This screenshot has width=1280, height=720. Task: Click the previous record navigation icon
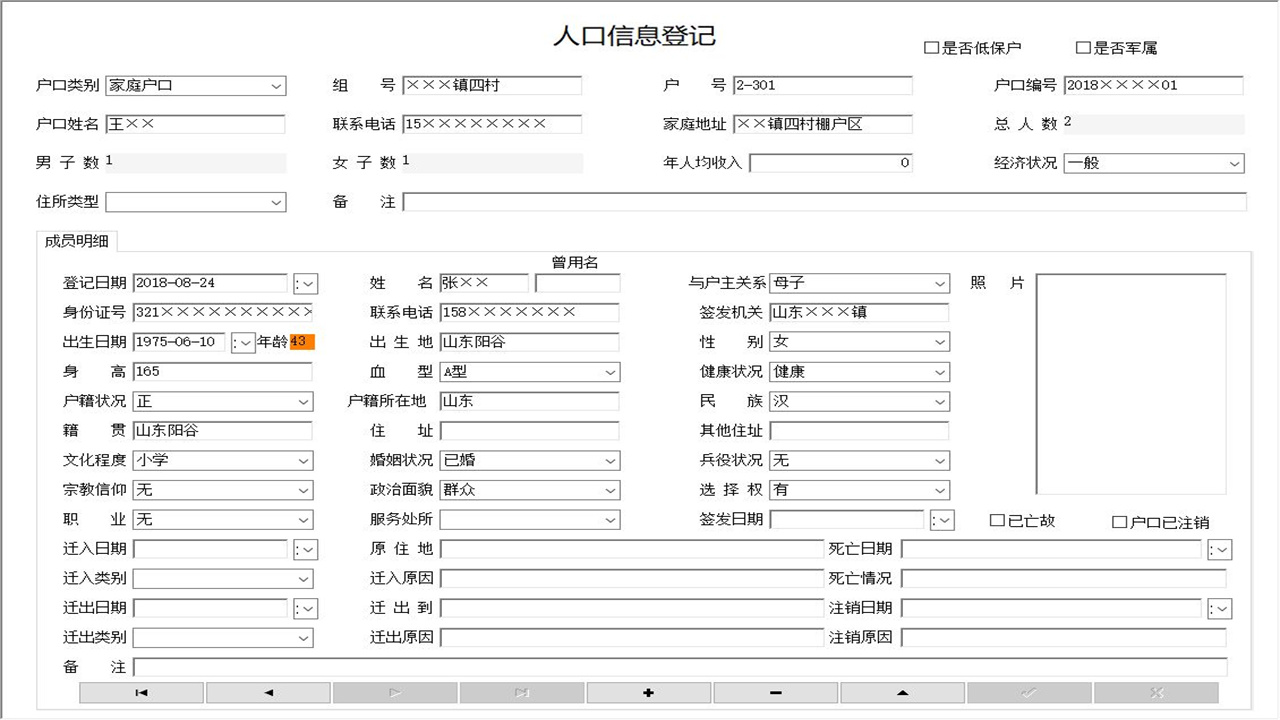[x=267, y=692]
